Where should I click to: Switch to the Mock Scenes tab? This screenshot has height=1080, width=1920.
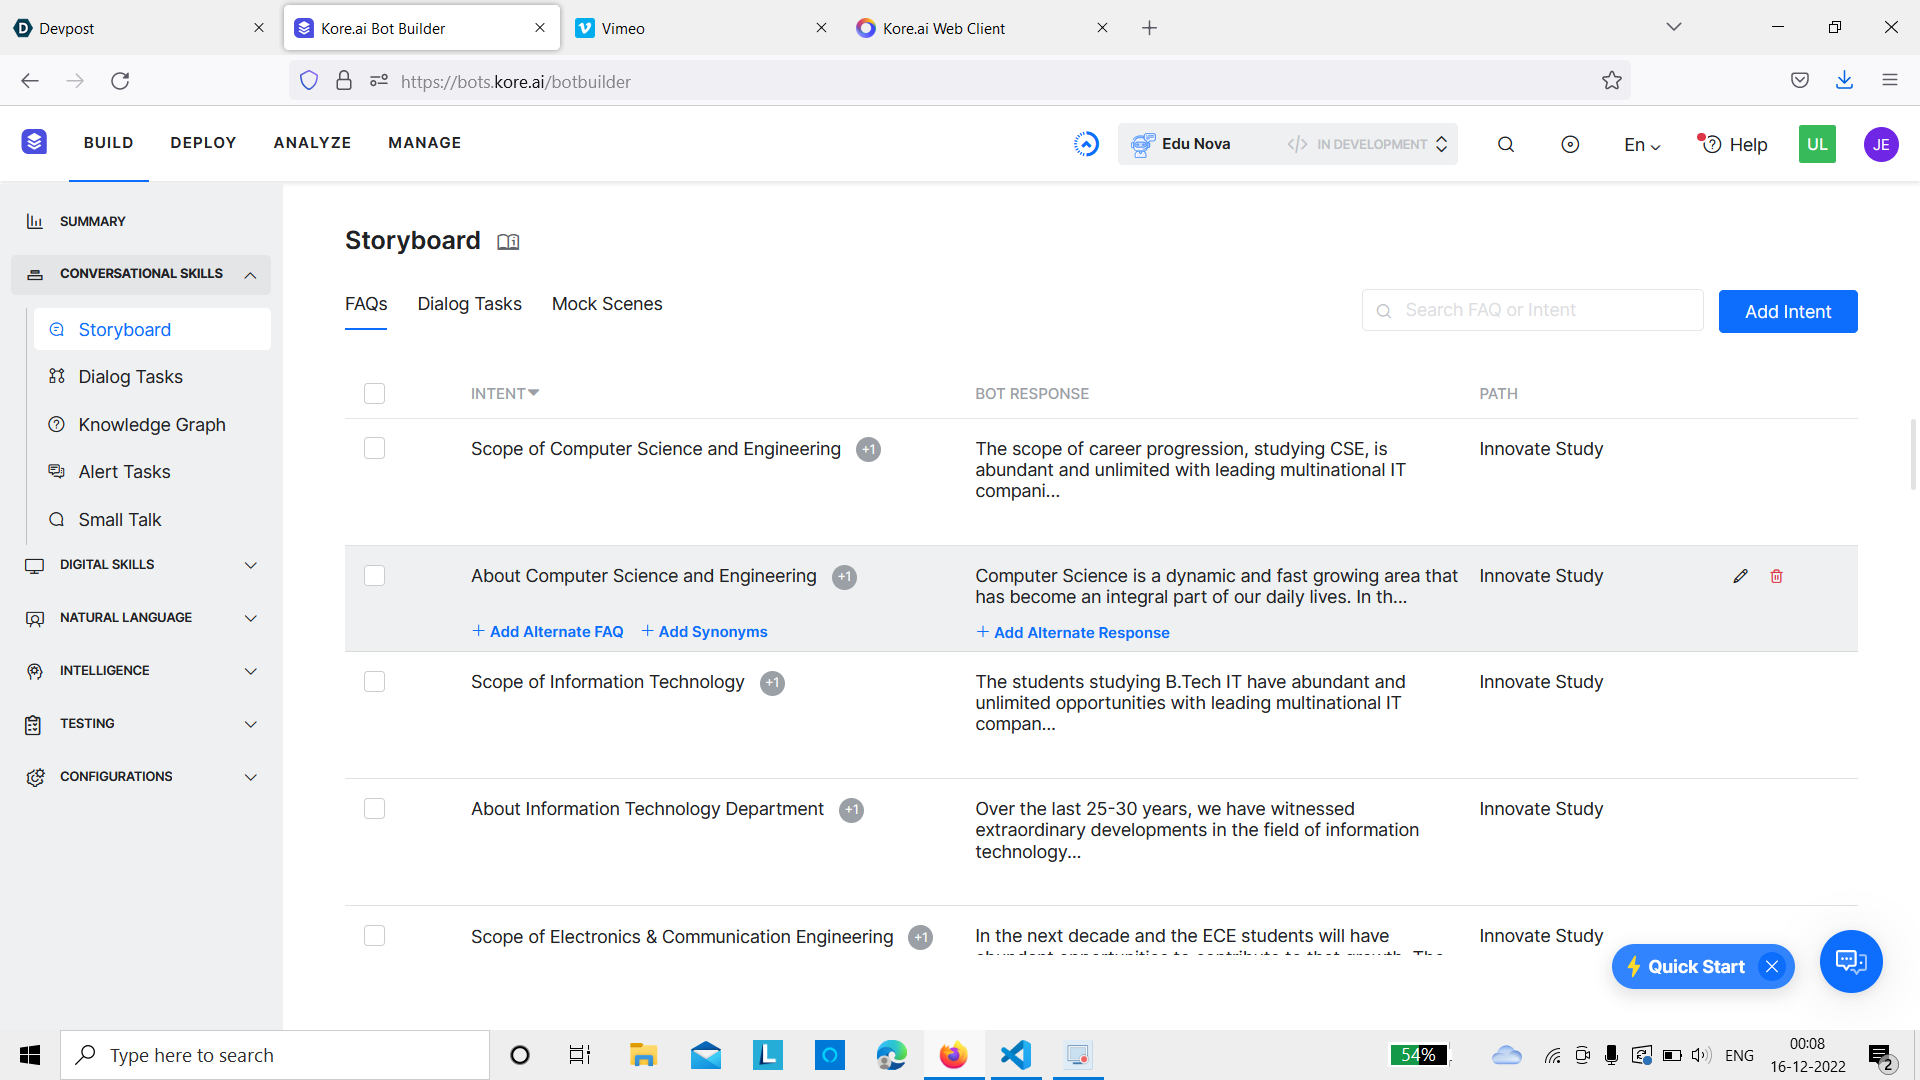[606, 304]
